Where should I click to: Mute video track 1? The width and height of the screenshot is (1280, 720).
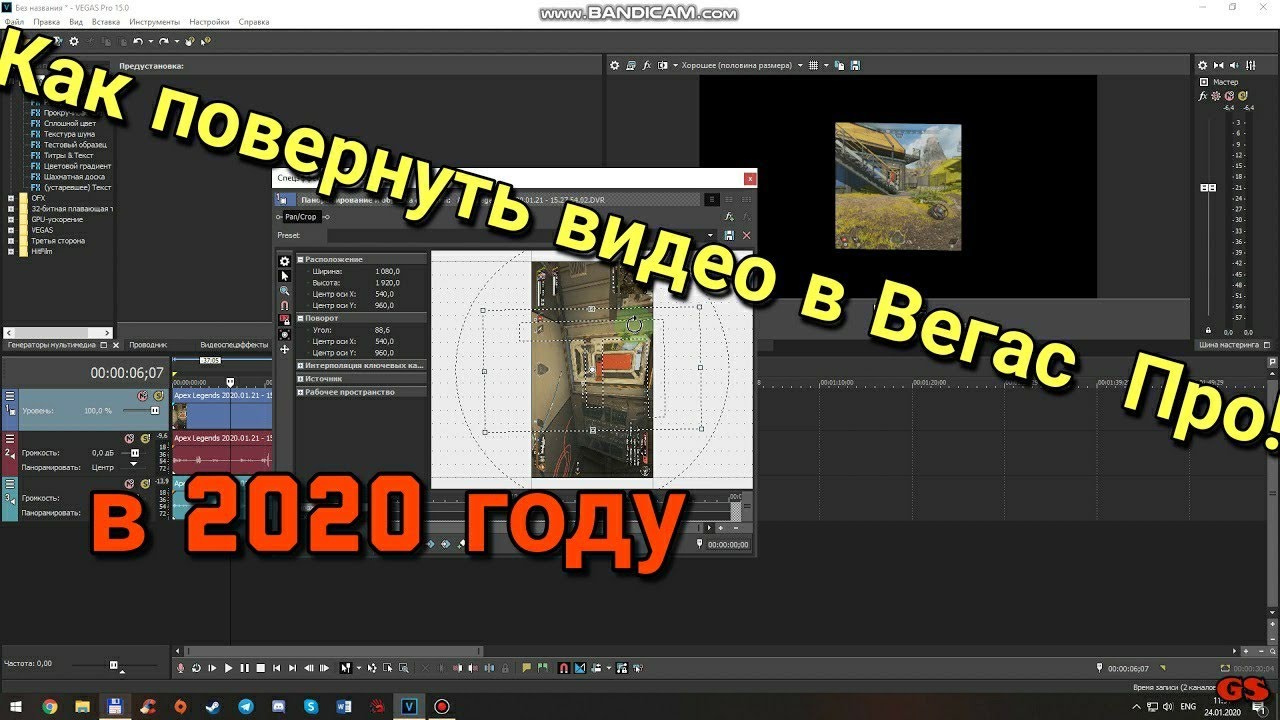click(x=143, y=396)
